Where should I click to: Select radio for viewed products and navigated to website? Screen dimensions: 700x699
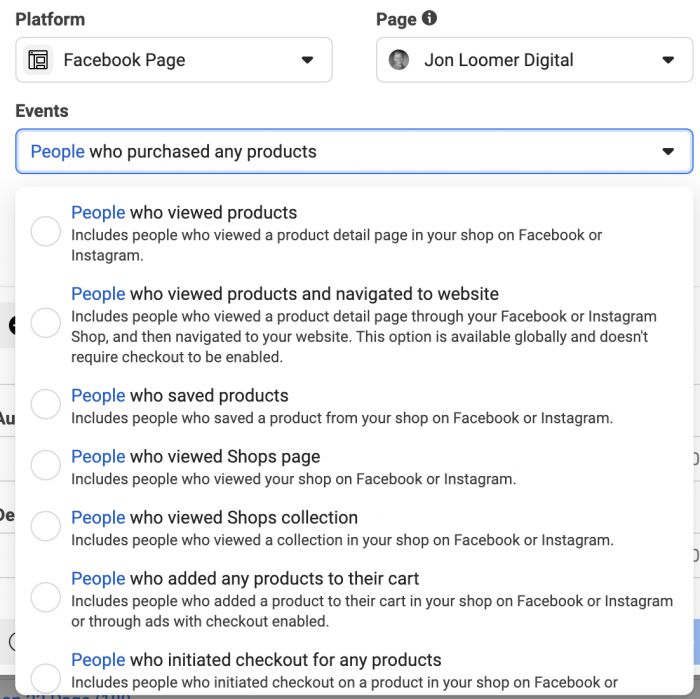(x=46, y=323)
